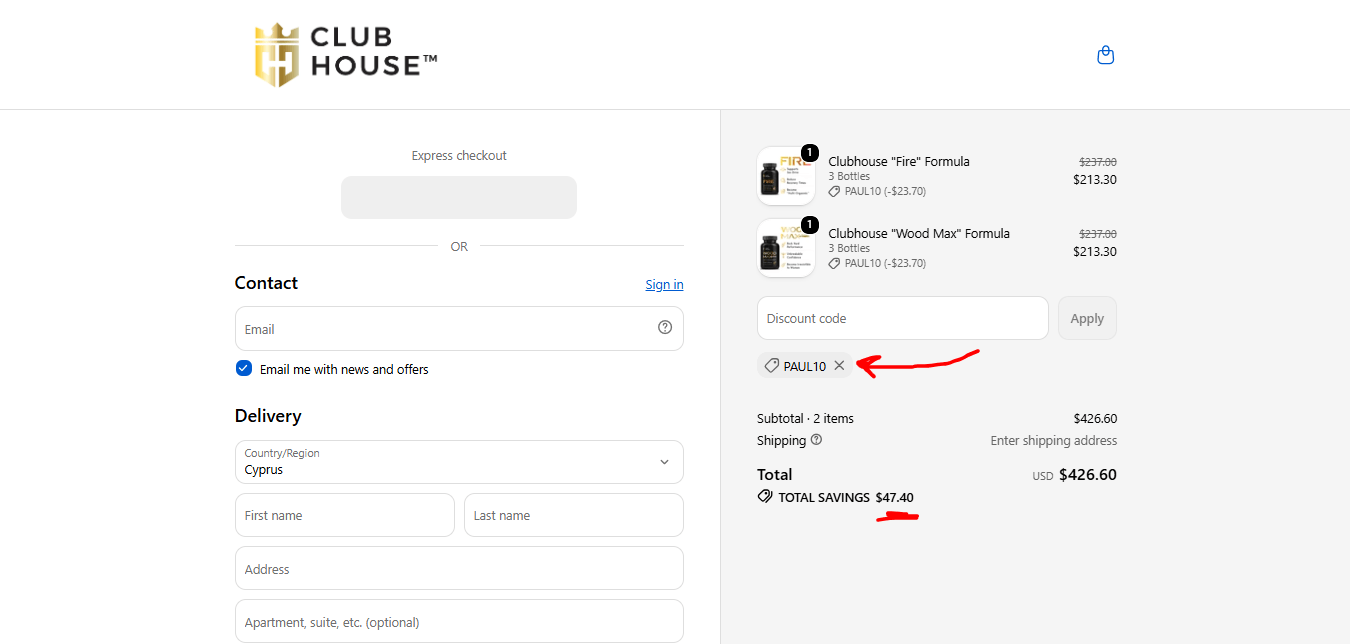Click the Express checkout button placeholder
This screenshot has height=644, width=1350.
tap(459, 197)
